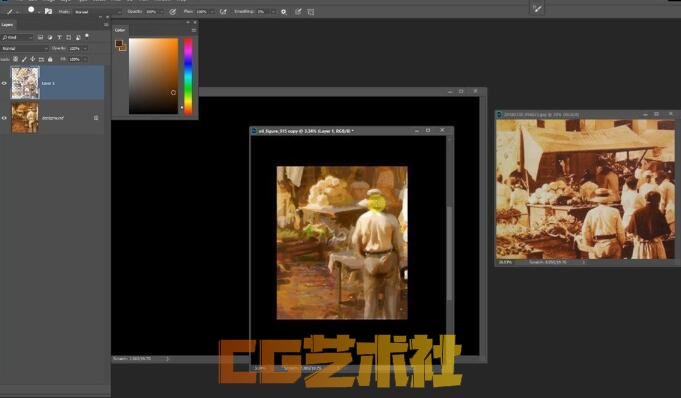Lock all padlock icon

click(50, 59)
